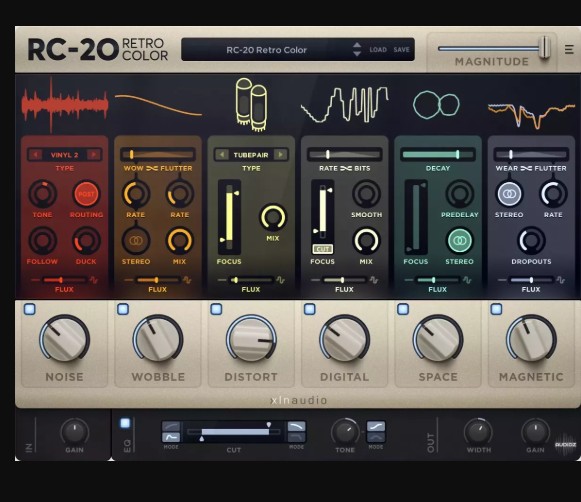The width and height of the screenshot is (581, 502).
Task: Open the RC-20 Retro Color preset name field
Action: [266, 50]
